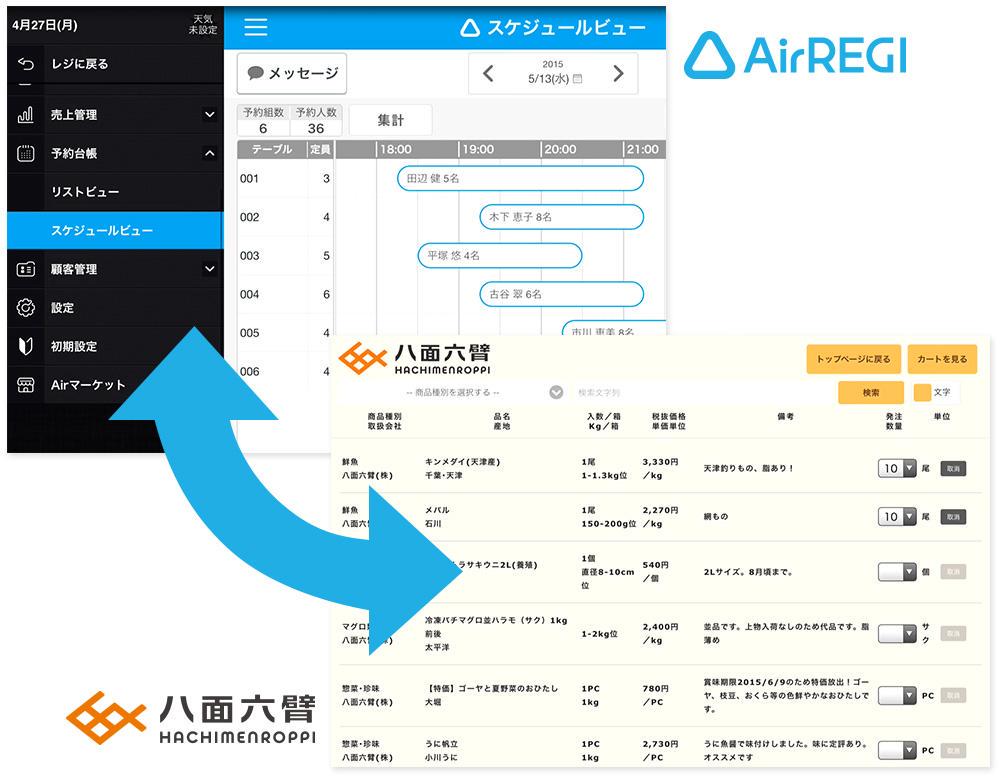Click カートを見る button

click(x=942, y=359)
